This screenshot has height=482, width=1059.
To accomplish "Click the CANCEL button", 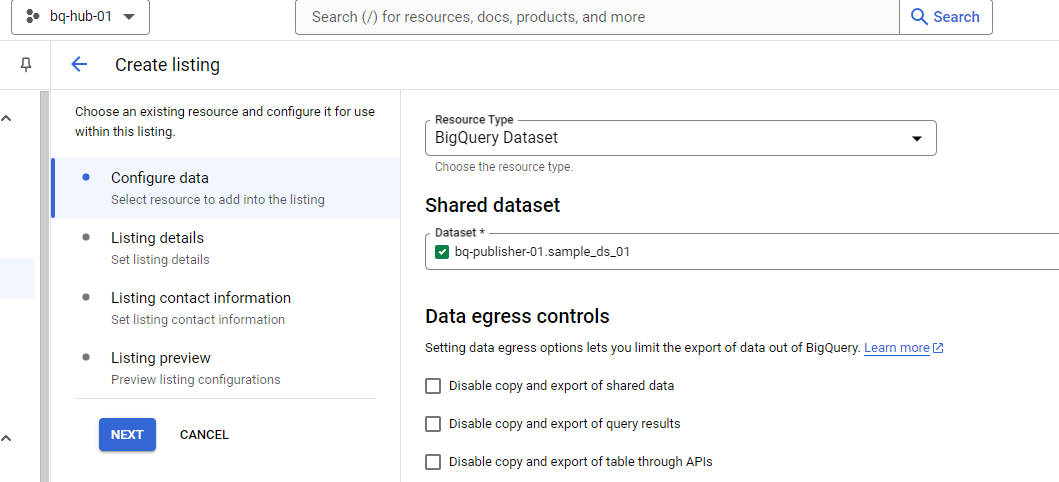I will (x=204, y=435).
